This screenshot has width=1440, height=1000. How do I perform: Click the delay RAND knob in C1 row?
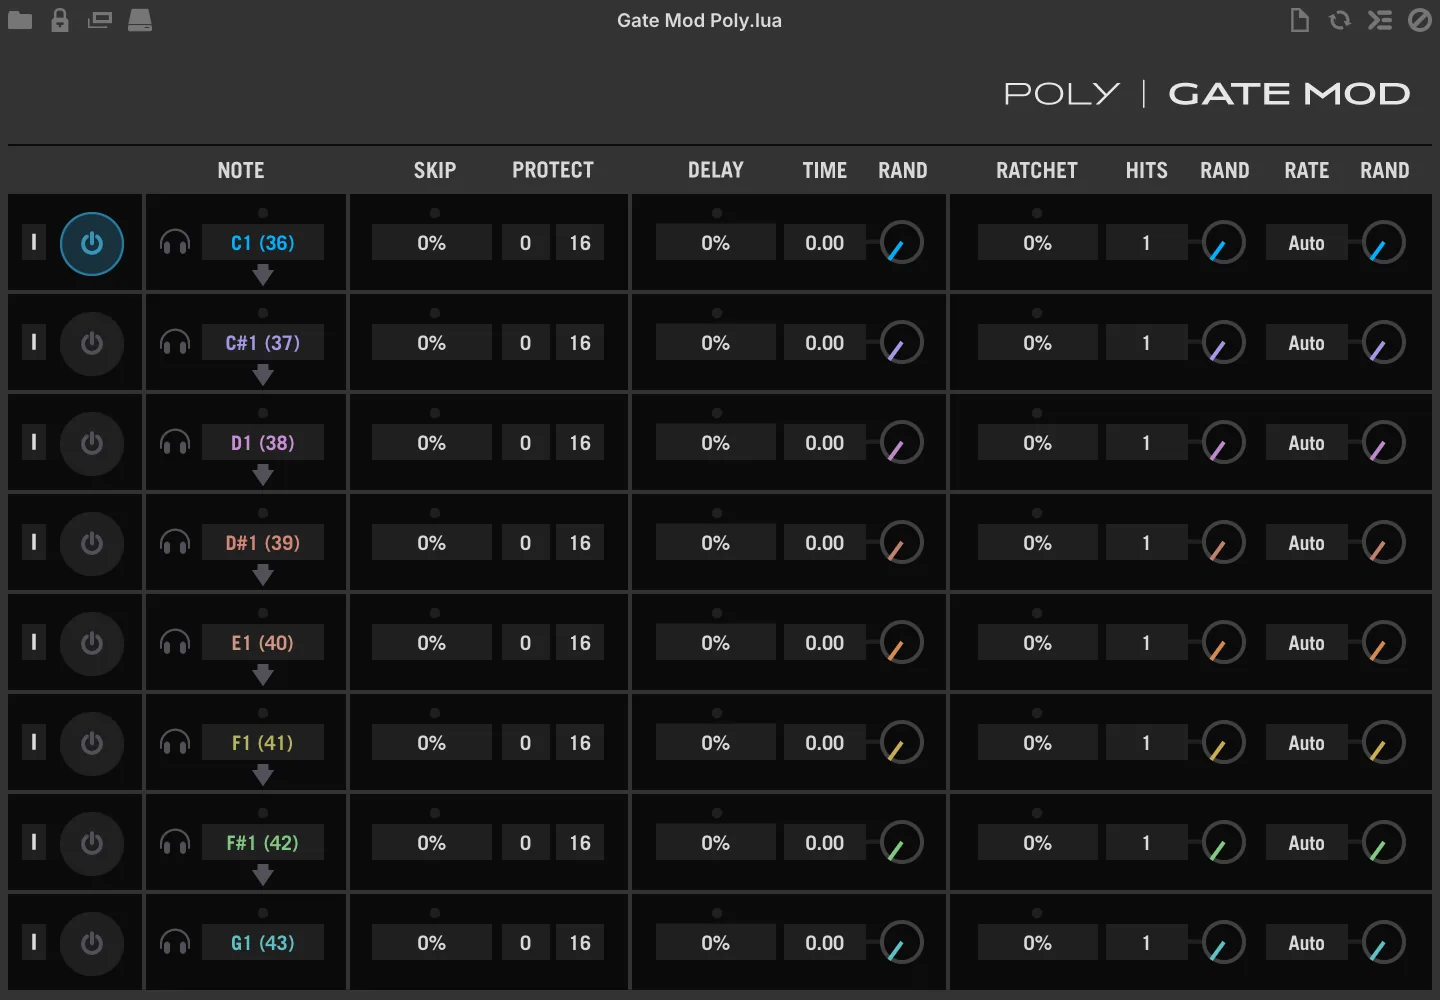(902, 243)
